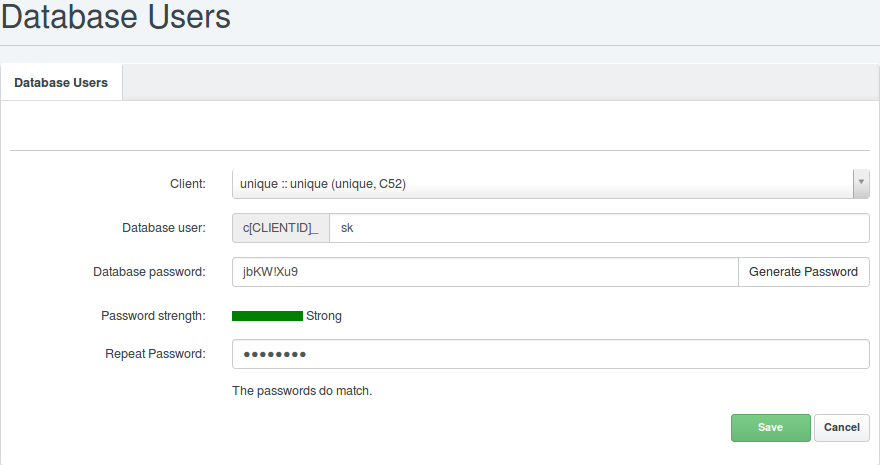Viewport: 880px width, 465px height.
Task: Click the Repeat Password: label
Action: [155, 354]
